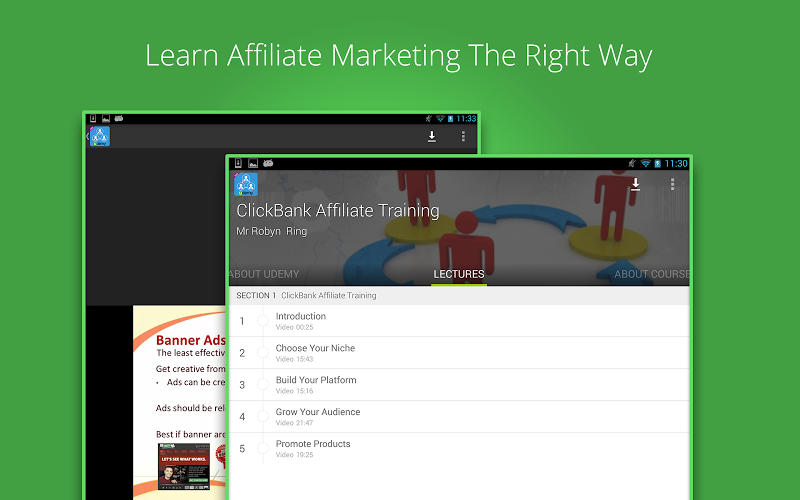
Task: Mark Grow Your Audience progress circle
Action: point(263,416)
